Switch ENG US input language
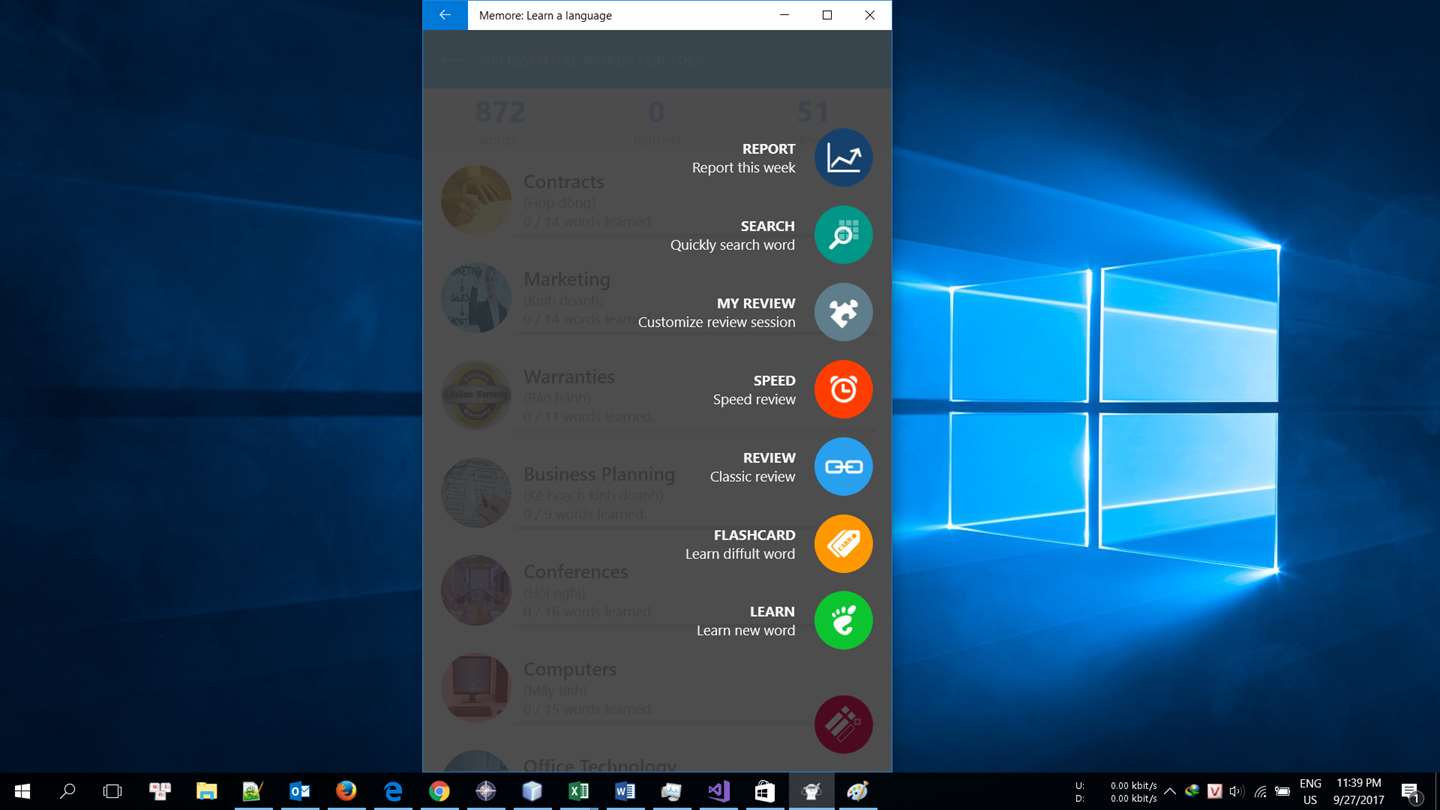 pyautogui.click(x=1310, y=791)
